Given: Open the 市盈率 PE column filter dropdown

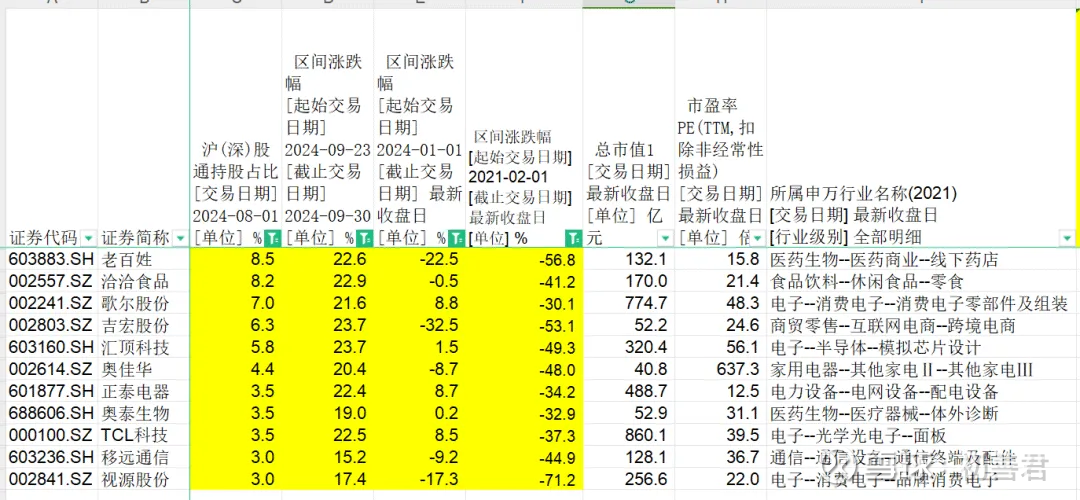Looking at the screenshot, I should (x=758, y=239).
